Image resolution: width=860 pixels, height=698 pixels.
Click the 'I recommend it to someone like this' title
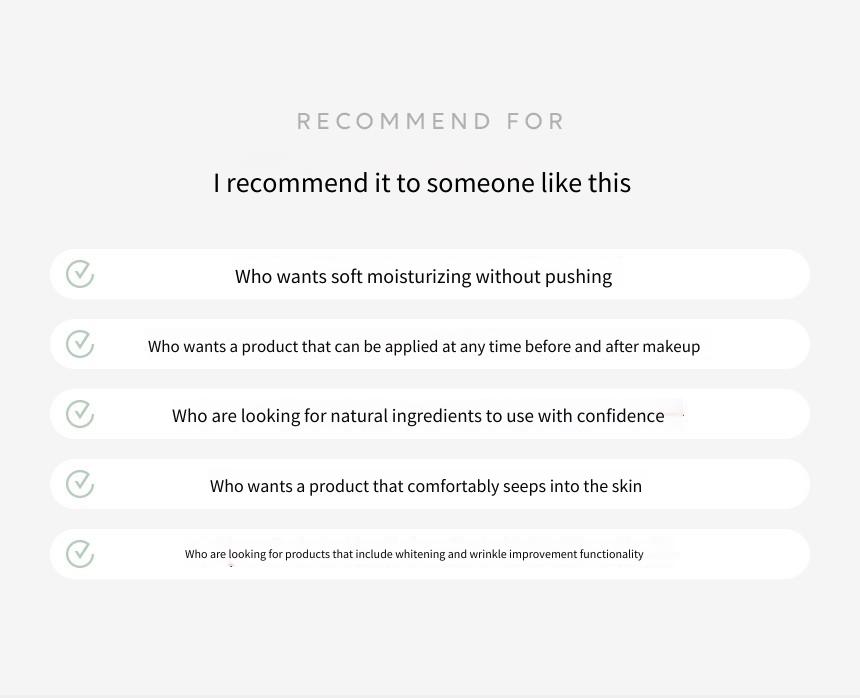[422, 183]
